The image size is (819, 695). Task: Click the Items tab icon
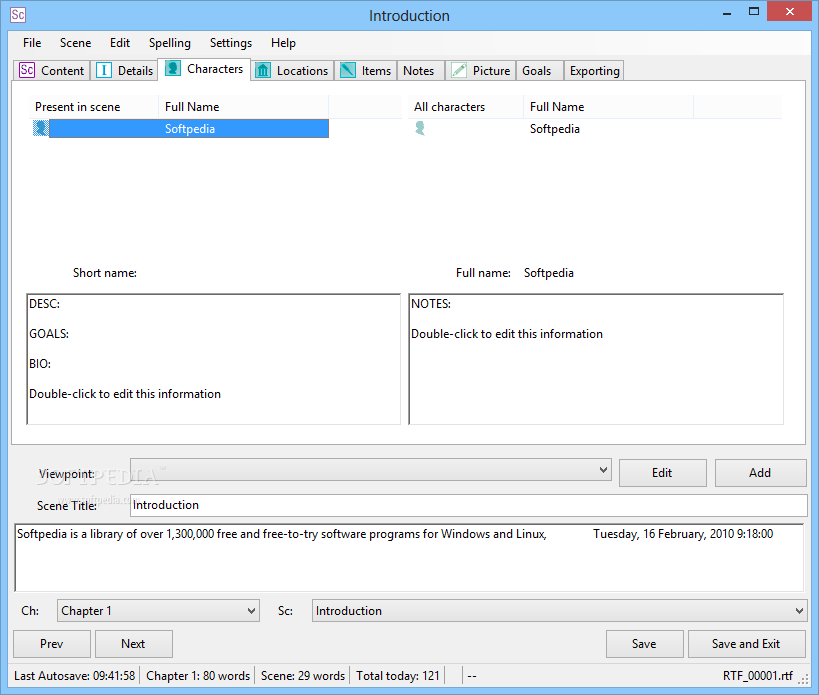coord(347,70)
